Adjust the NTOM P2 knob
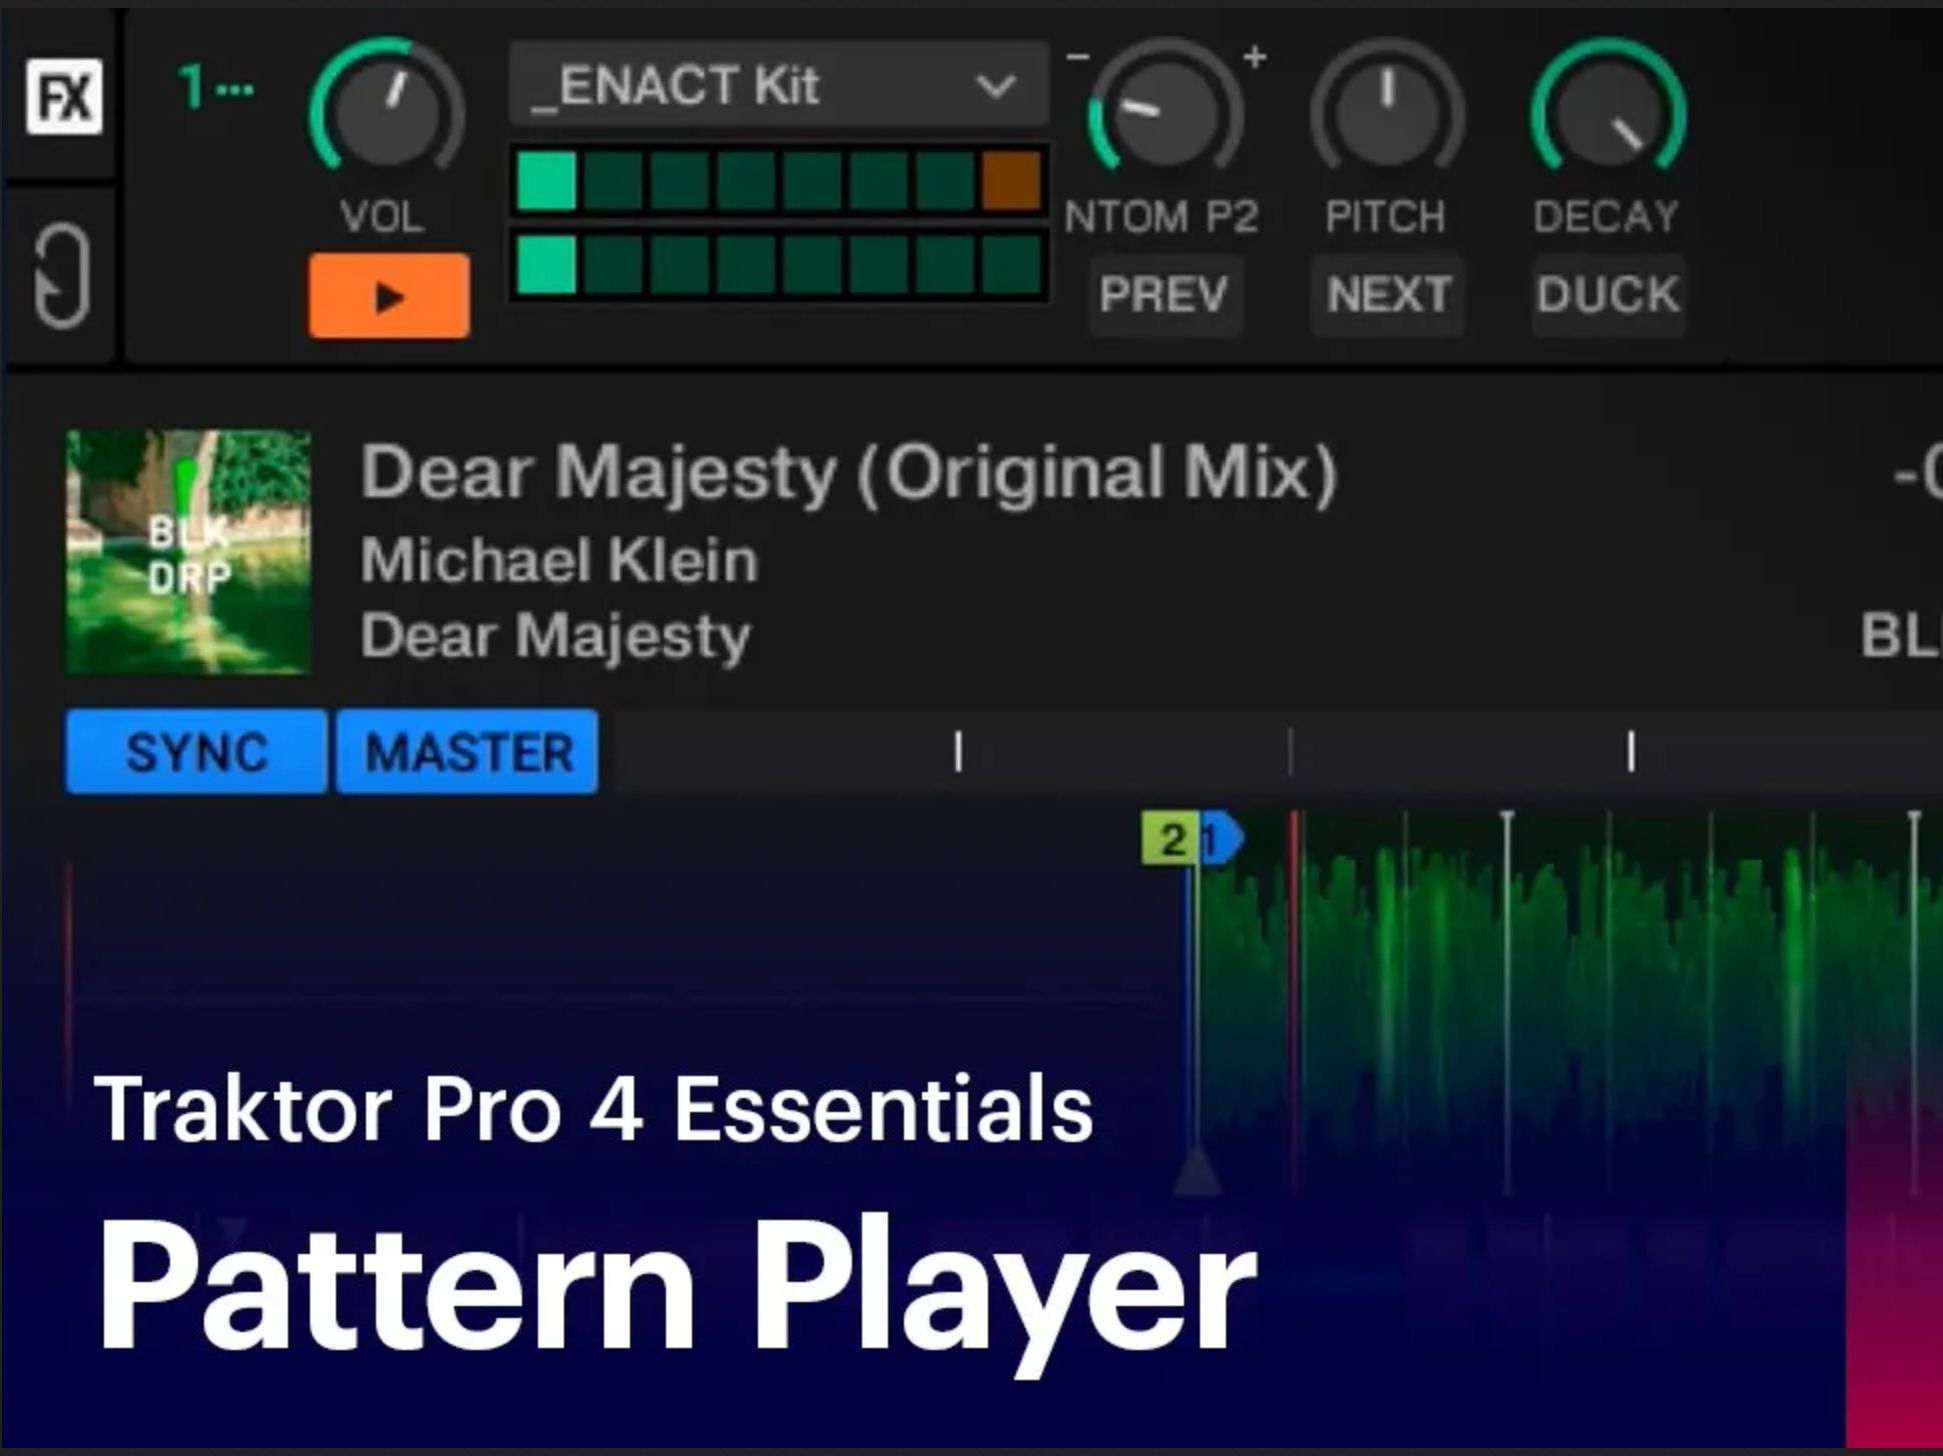Image resolution: width=1943 pixels, height=1456 pixels. 1164,108
